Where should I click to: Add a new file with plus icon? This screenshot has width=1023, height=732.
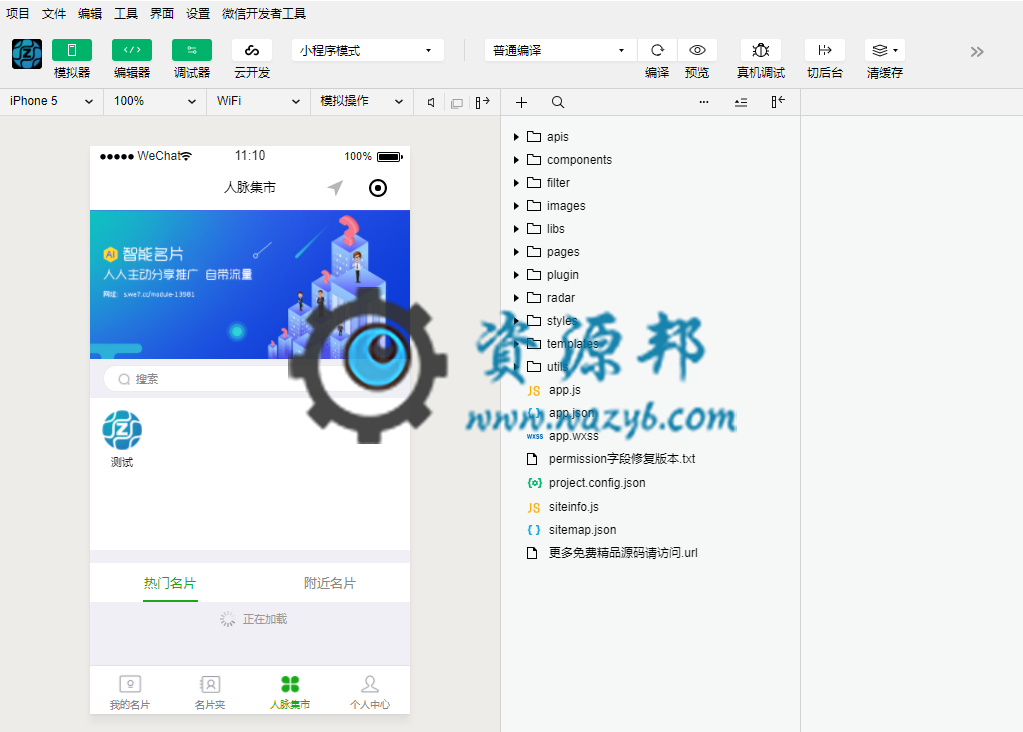click(x=521, y=102)
